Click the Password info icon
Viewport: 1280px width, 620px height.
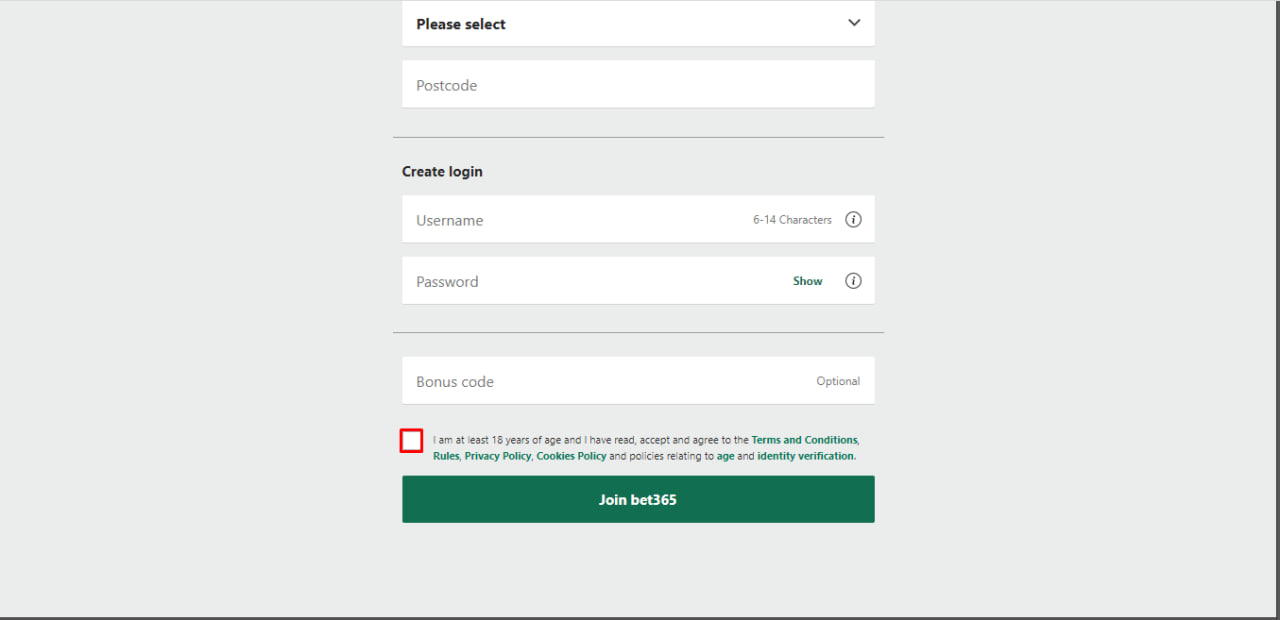pyautogui.click(x=853, y=281)
